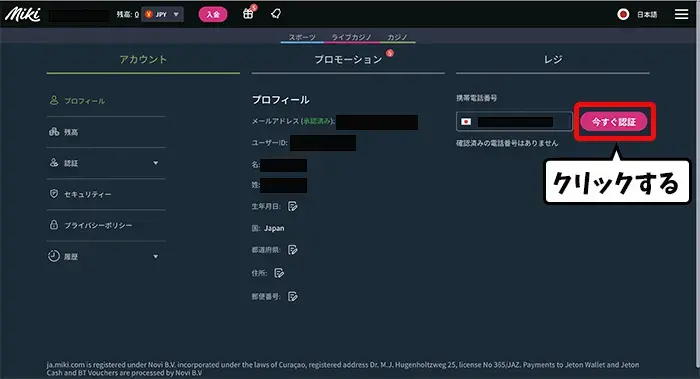The width and height of the screenshot is (700, 379).
Task: Click the Miki logo
Action: tap(22, 14)
